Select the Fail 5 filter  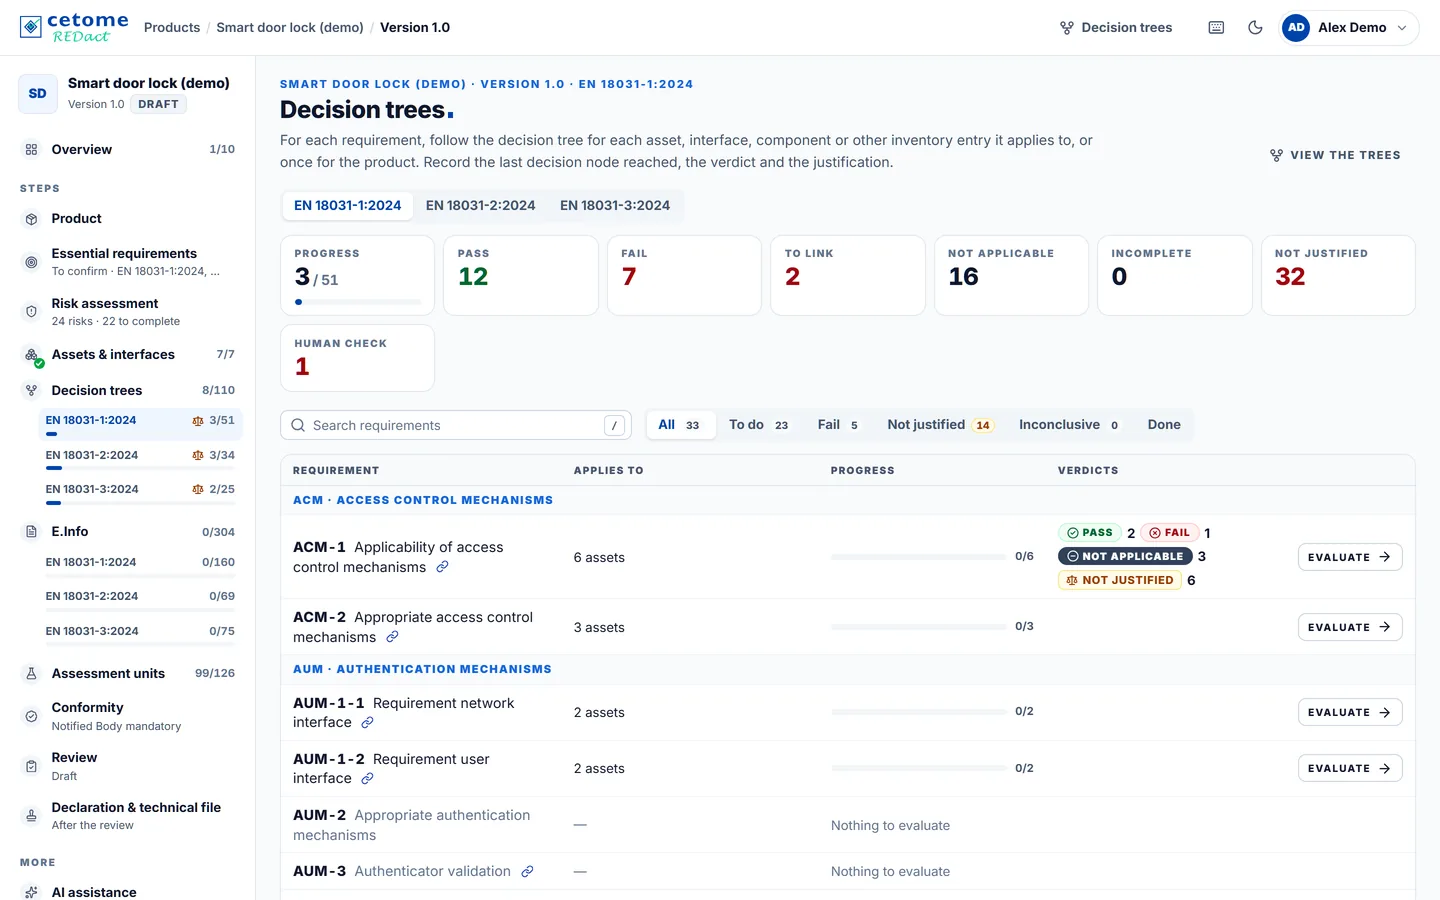pyautogui.click(x=838, y=425)
